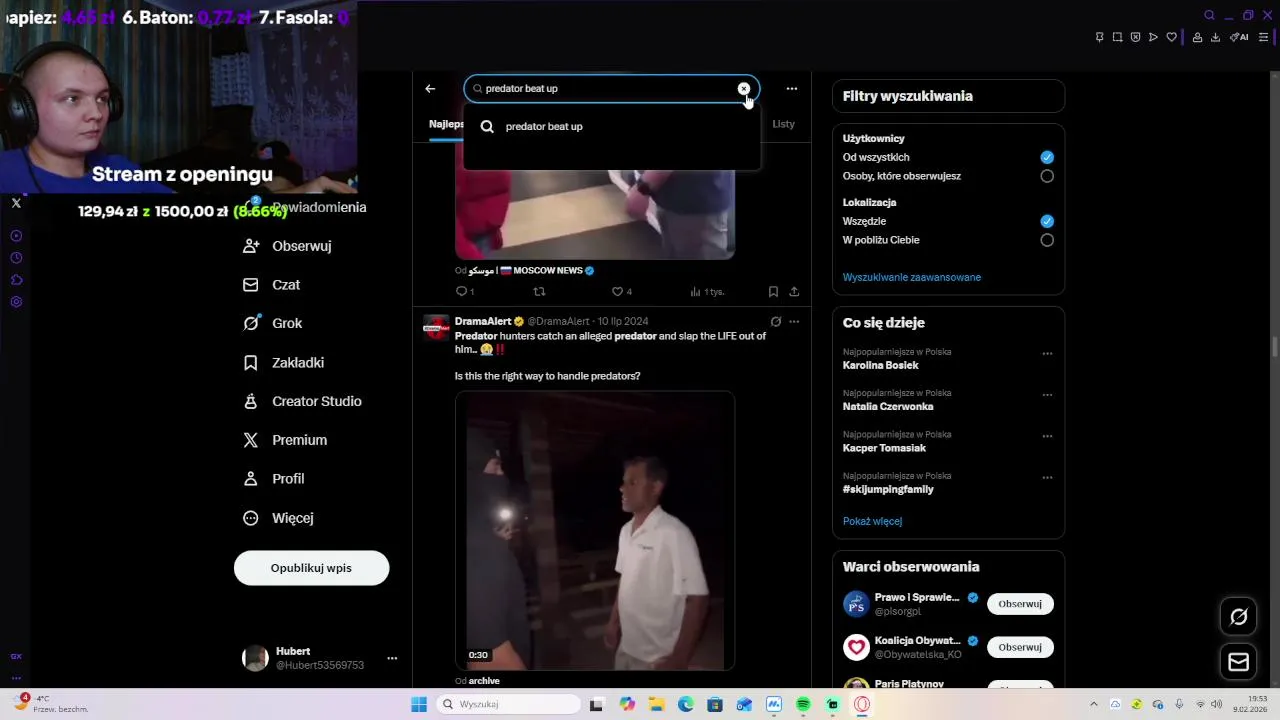Viewport: 1280px width, 720px height.
Task: Go back with the left arrow
Action: 430,89
